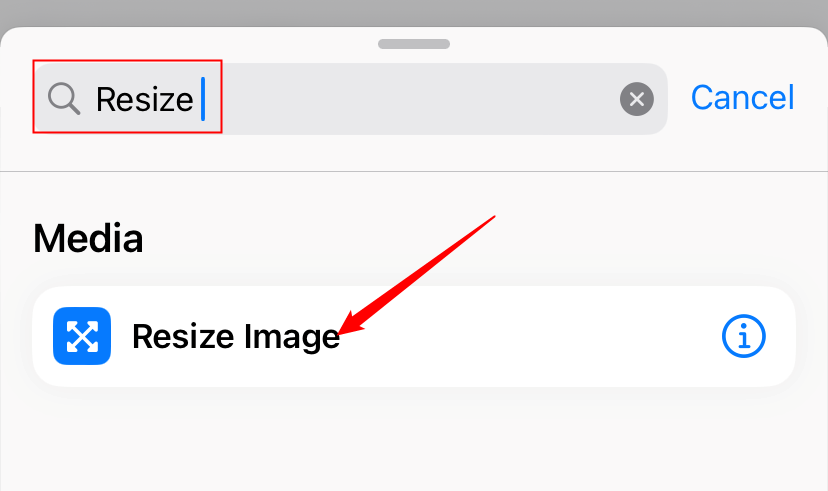Click the arrows-expand icon in the Media result
Screen dimensions: 828x491
[x=82, y=337]
